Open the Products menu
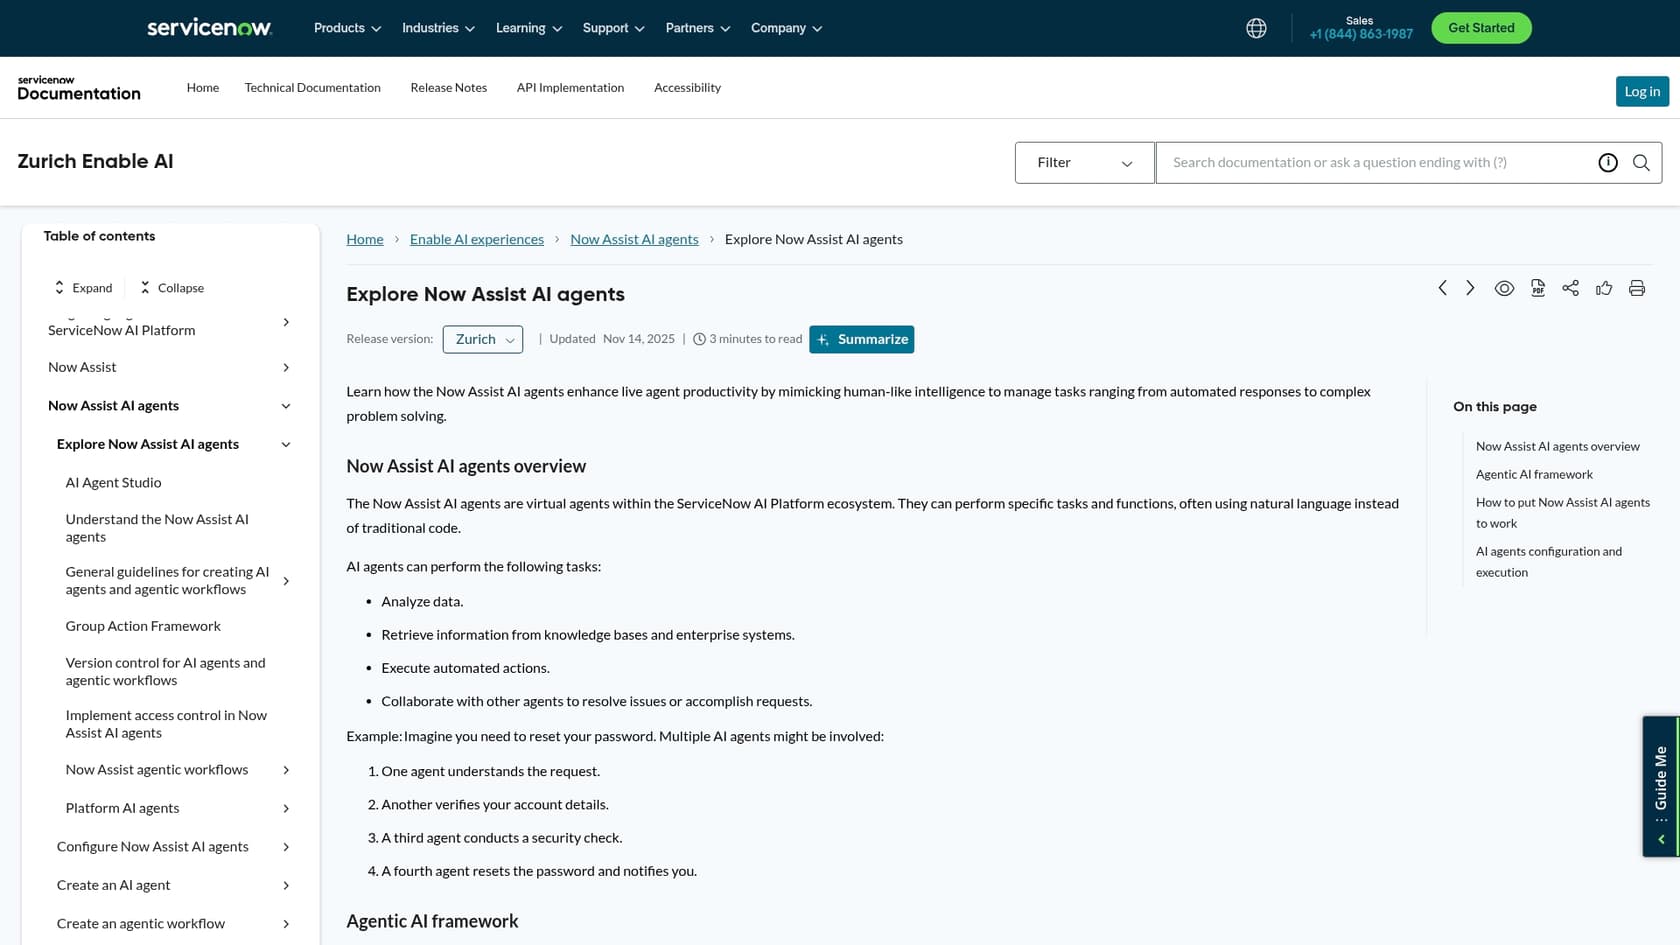 pyautogui.click(x=346, y=28)
